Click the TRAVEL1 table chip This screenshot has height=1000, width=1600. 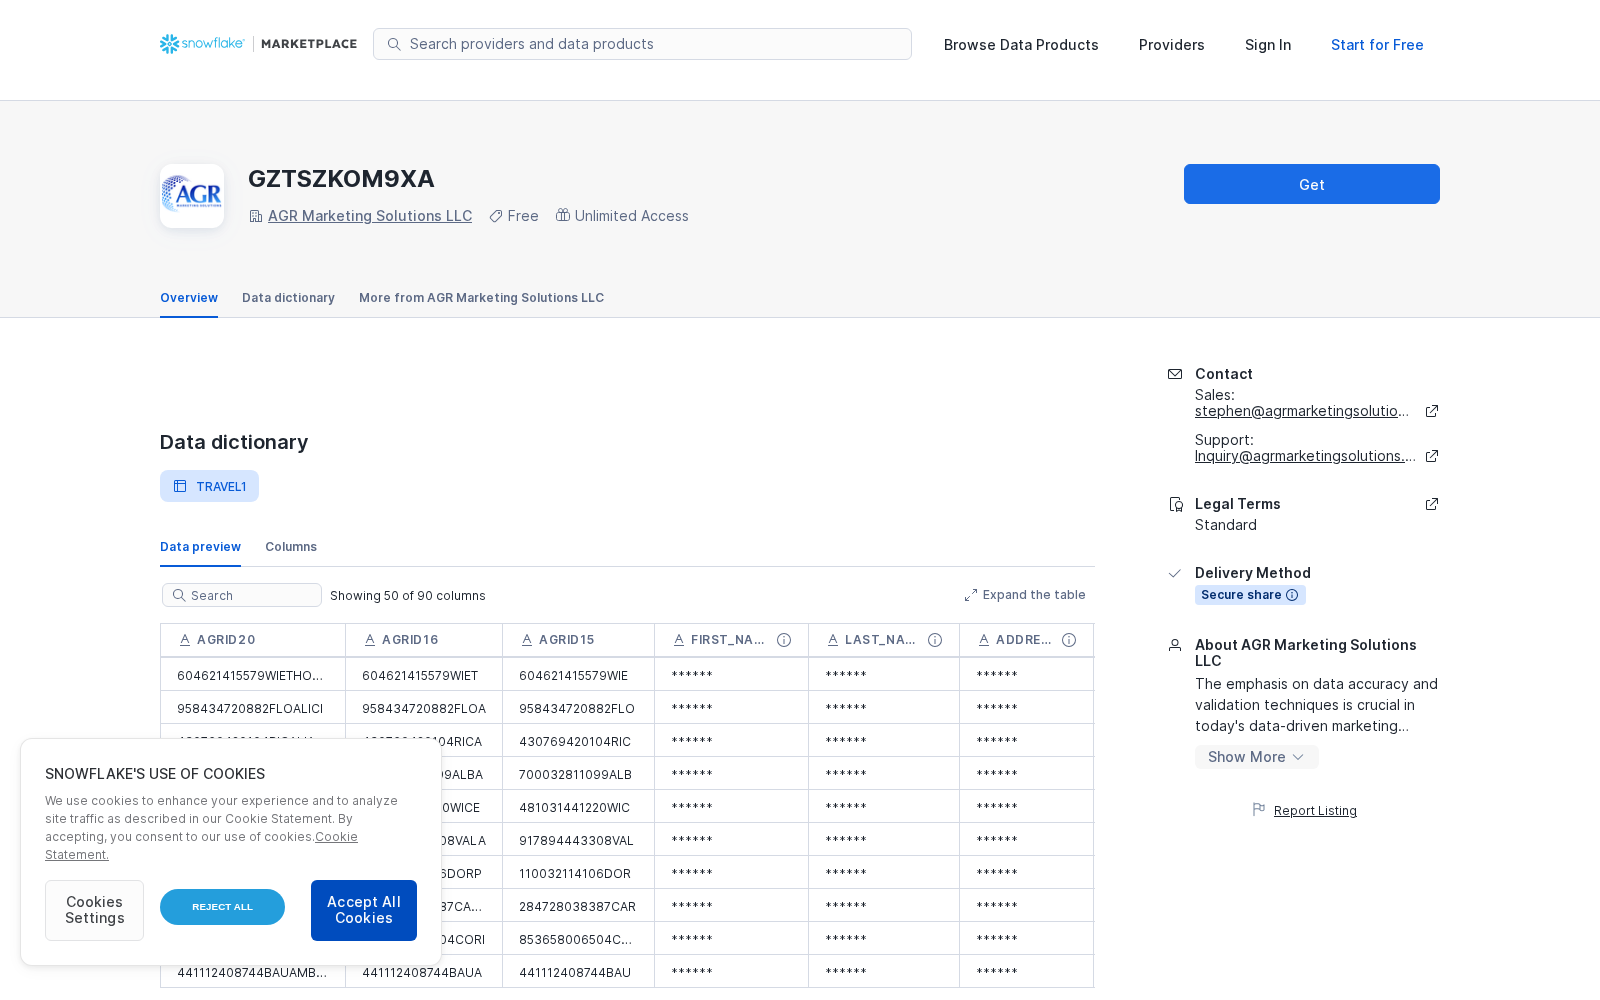point(209,486)
